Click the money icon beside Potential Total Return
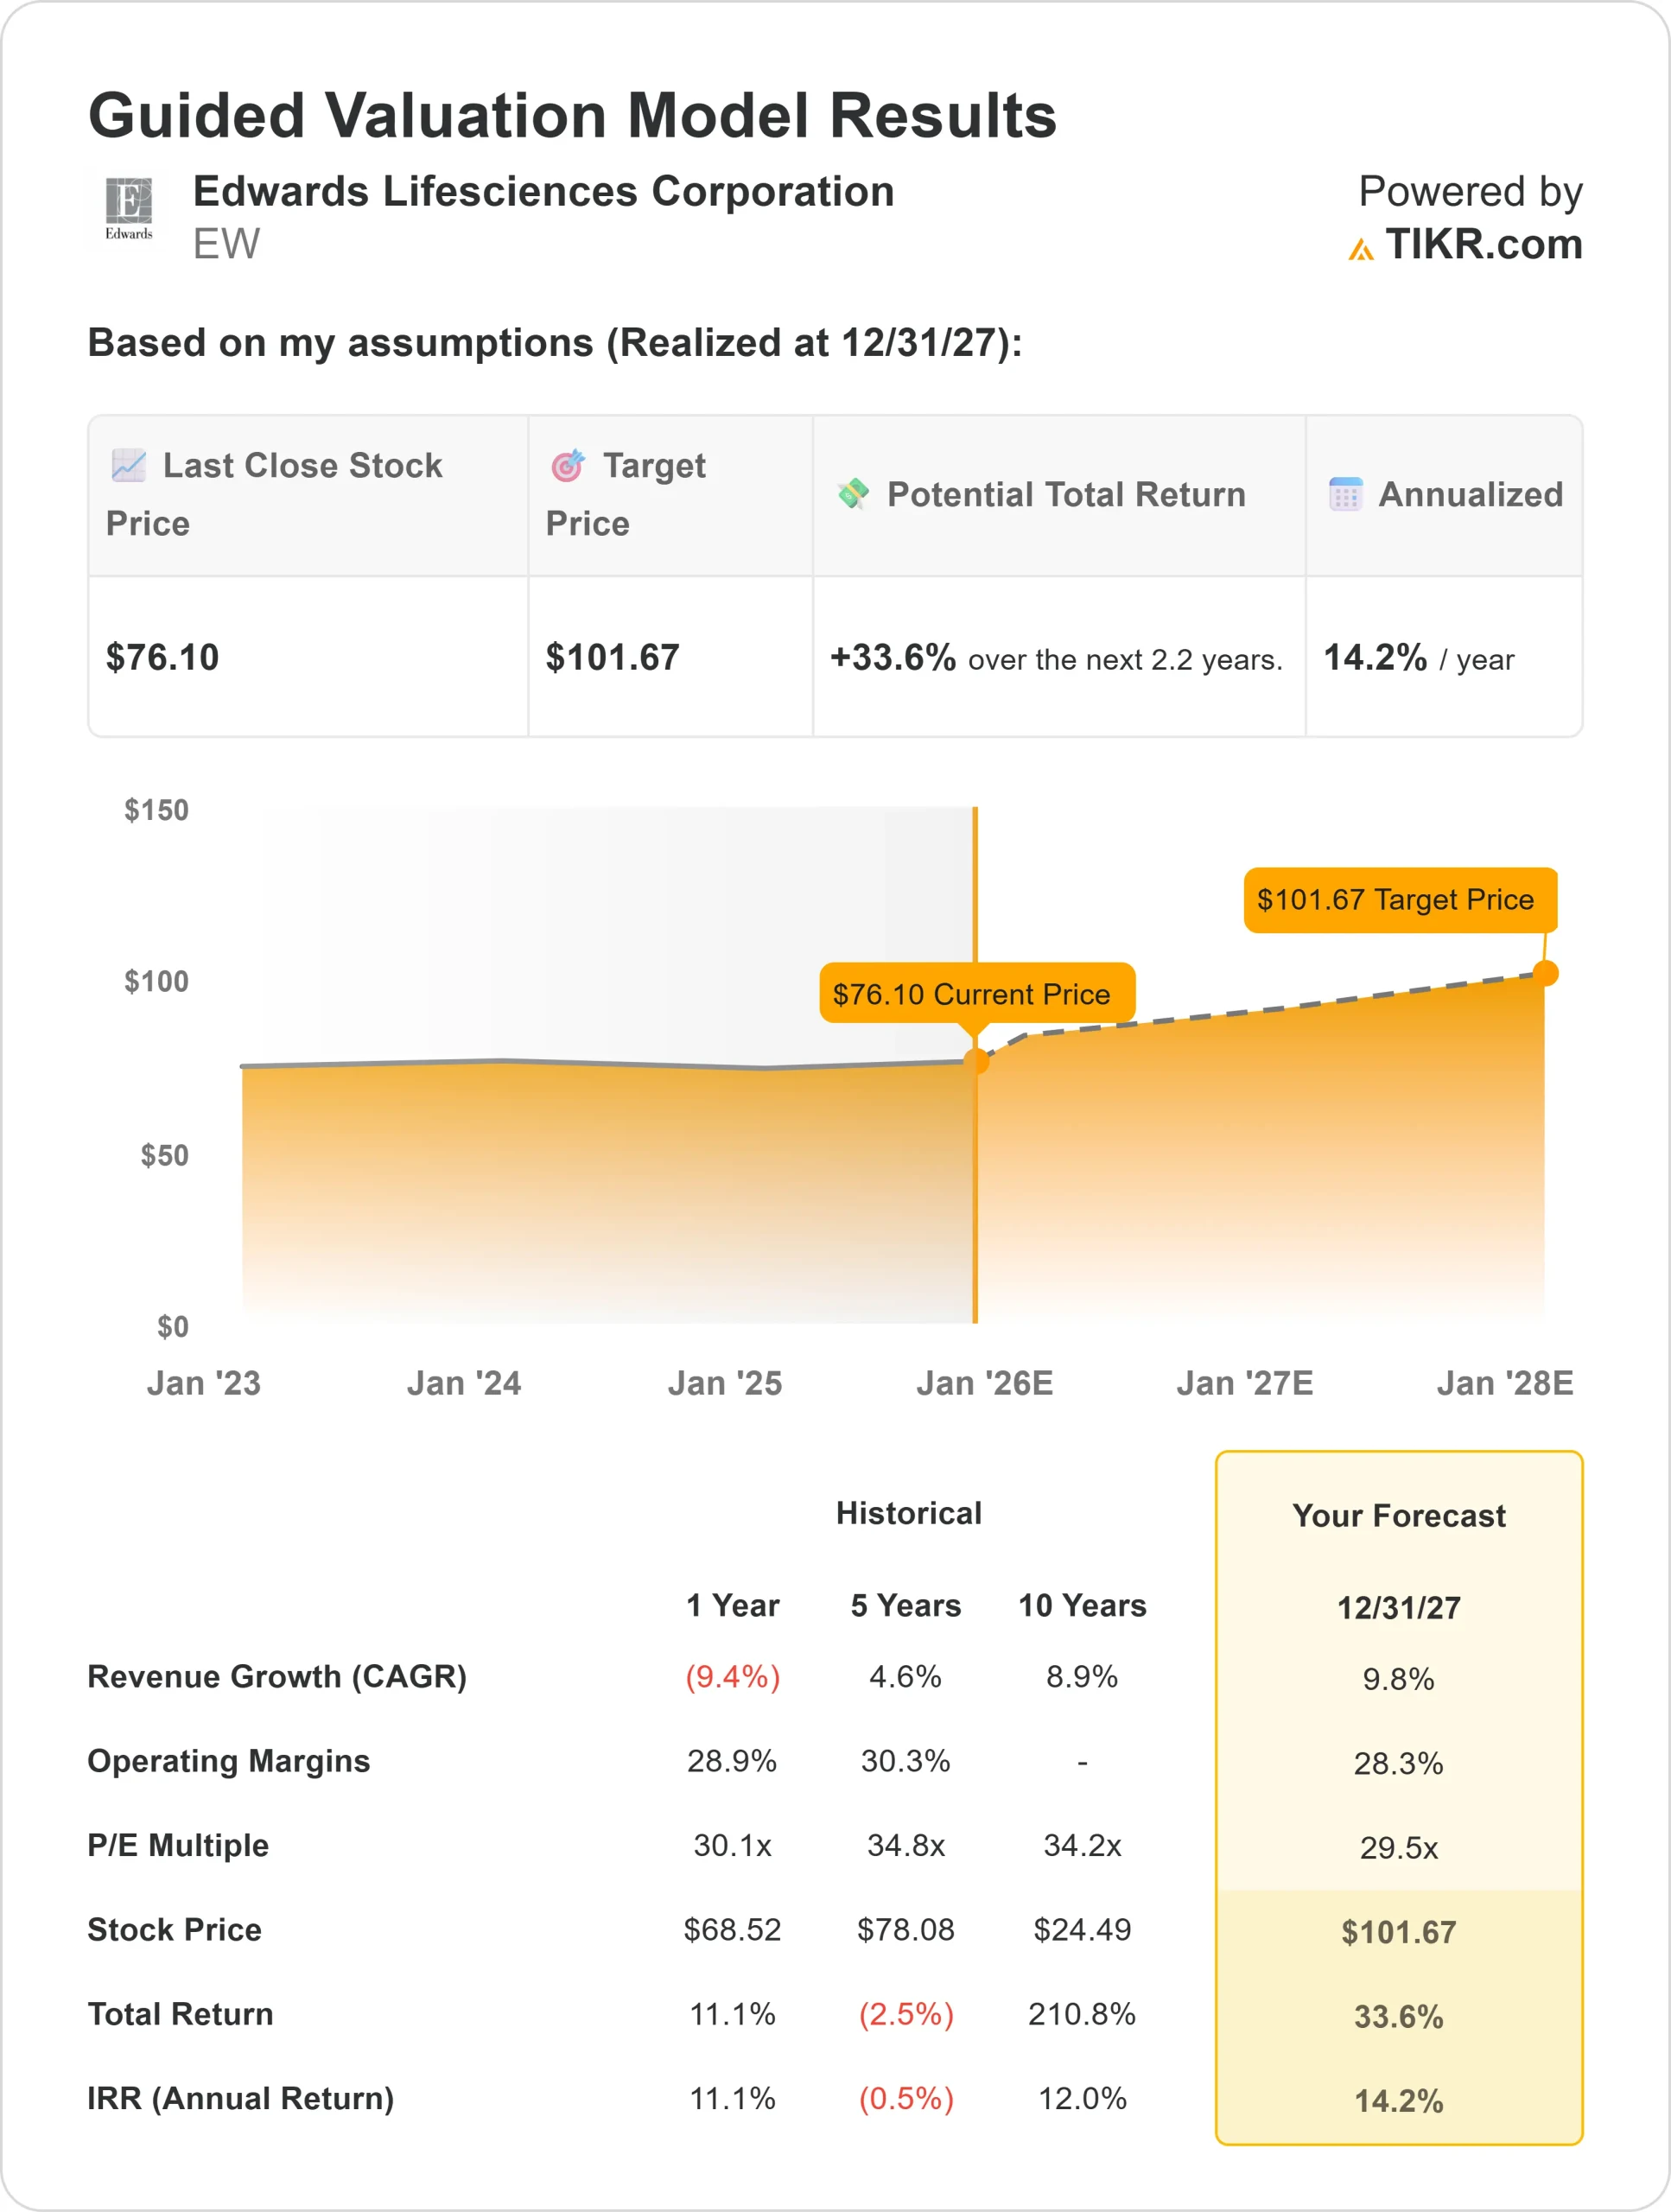The width and height of the screenshot is (1671, 2212). (x=853, y=493)
